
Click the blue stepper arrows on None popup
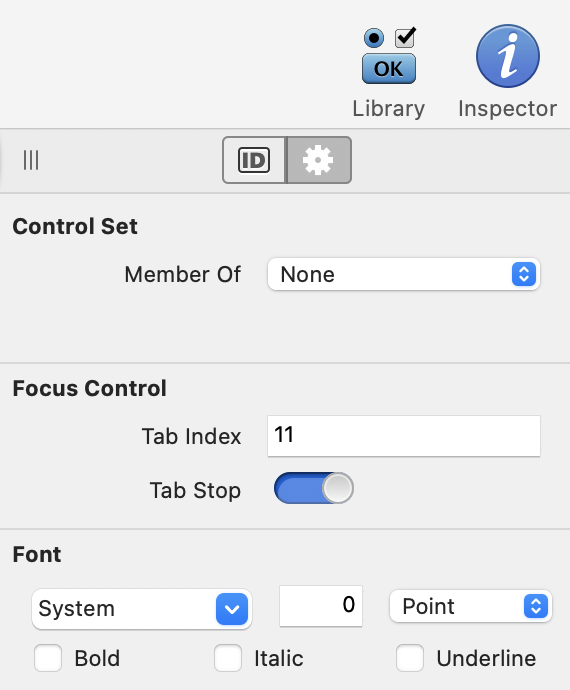tap(524, 274)
